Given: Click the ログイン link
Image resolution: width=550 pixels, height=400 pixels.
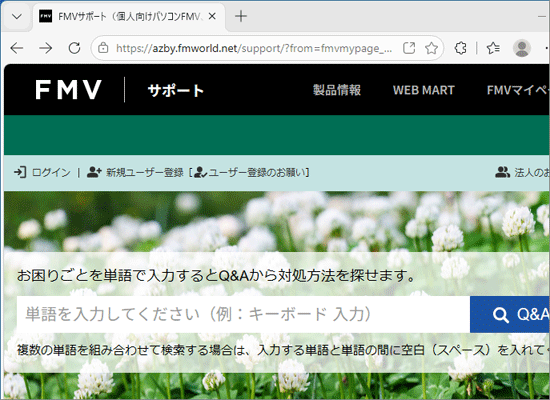Looking at the screenshot, I should 51,172.
